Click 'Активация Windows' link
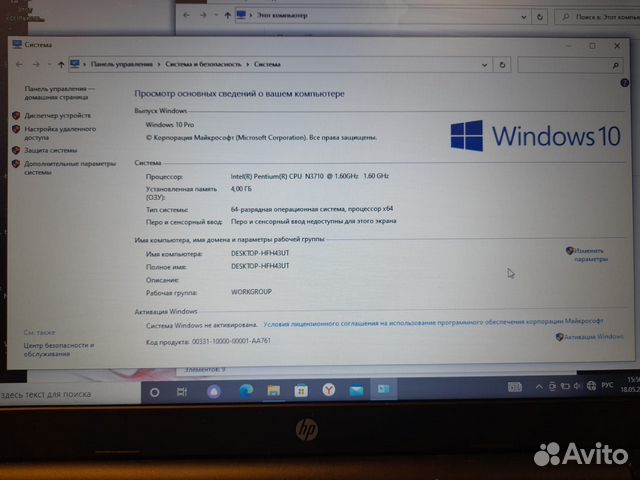Image resolution: width=640 pixels, height=480 pixels. point(593,337)
